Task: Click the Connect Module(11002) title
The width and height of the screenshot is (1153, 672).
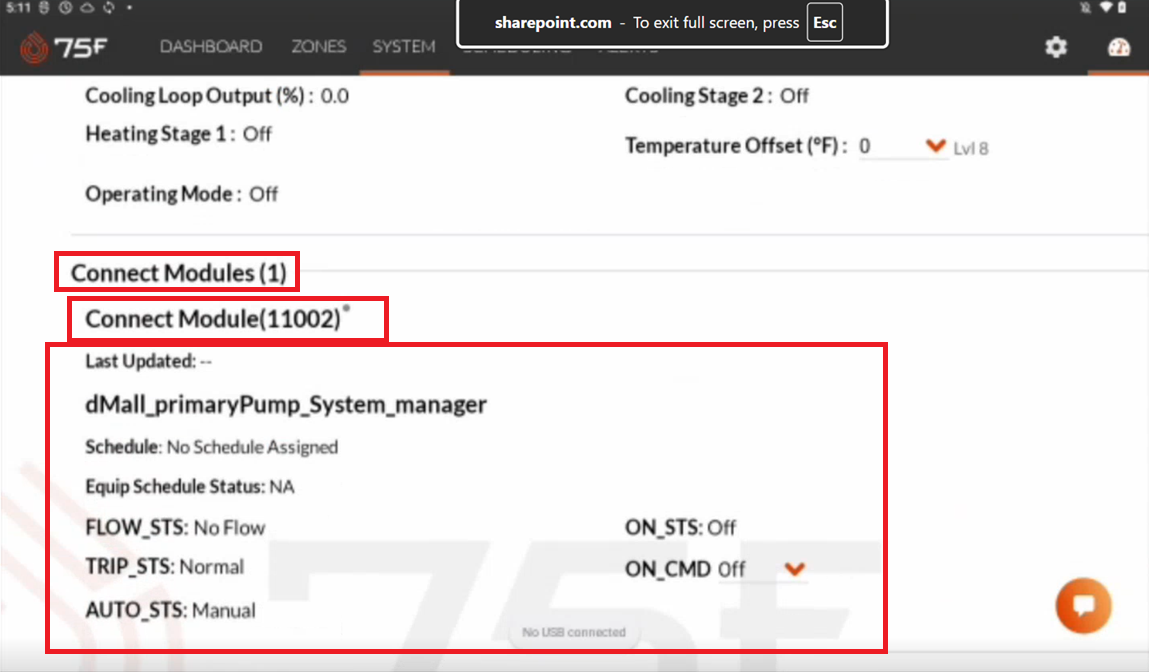Action: [x=213, y=319]
